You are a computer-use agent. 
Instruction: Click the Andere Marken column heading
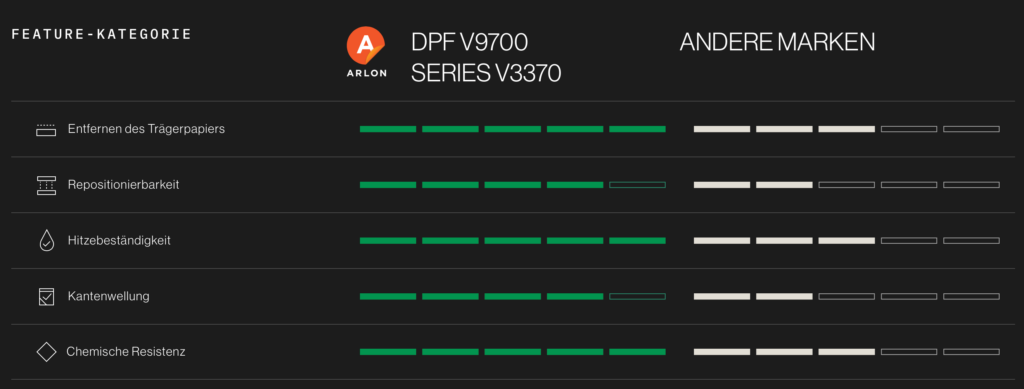777,42
